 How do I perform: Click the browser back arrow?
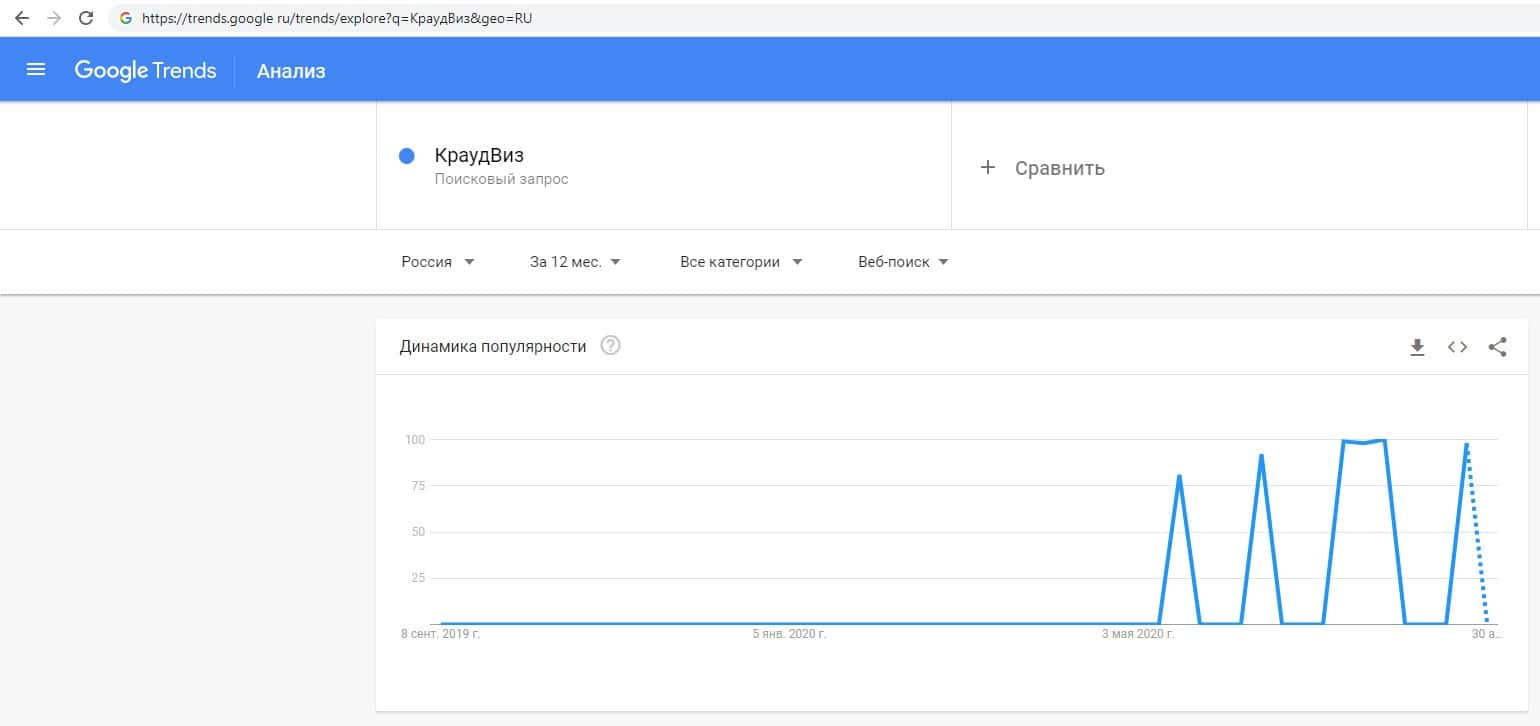(21, 18)
